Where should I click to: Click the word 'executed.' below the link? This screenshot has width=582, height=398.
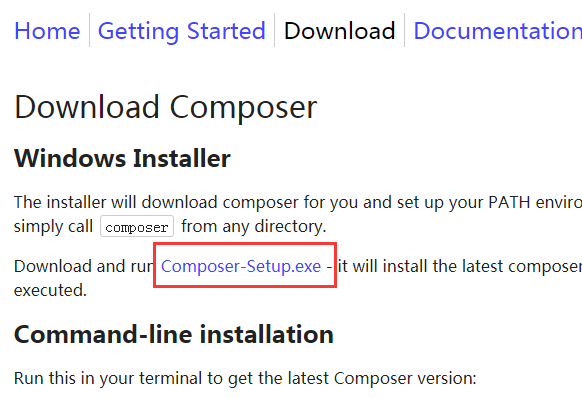pos(50,290)
